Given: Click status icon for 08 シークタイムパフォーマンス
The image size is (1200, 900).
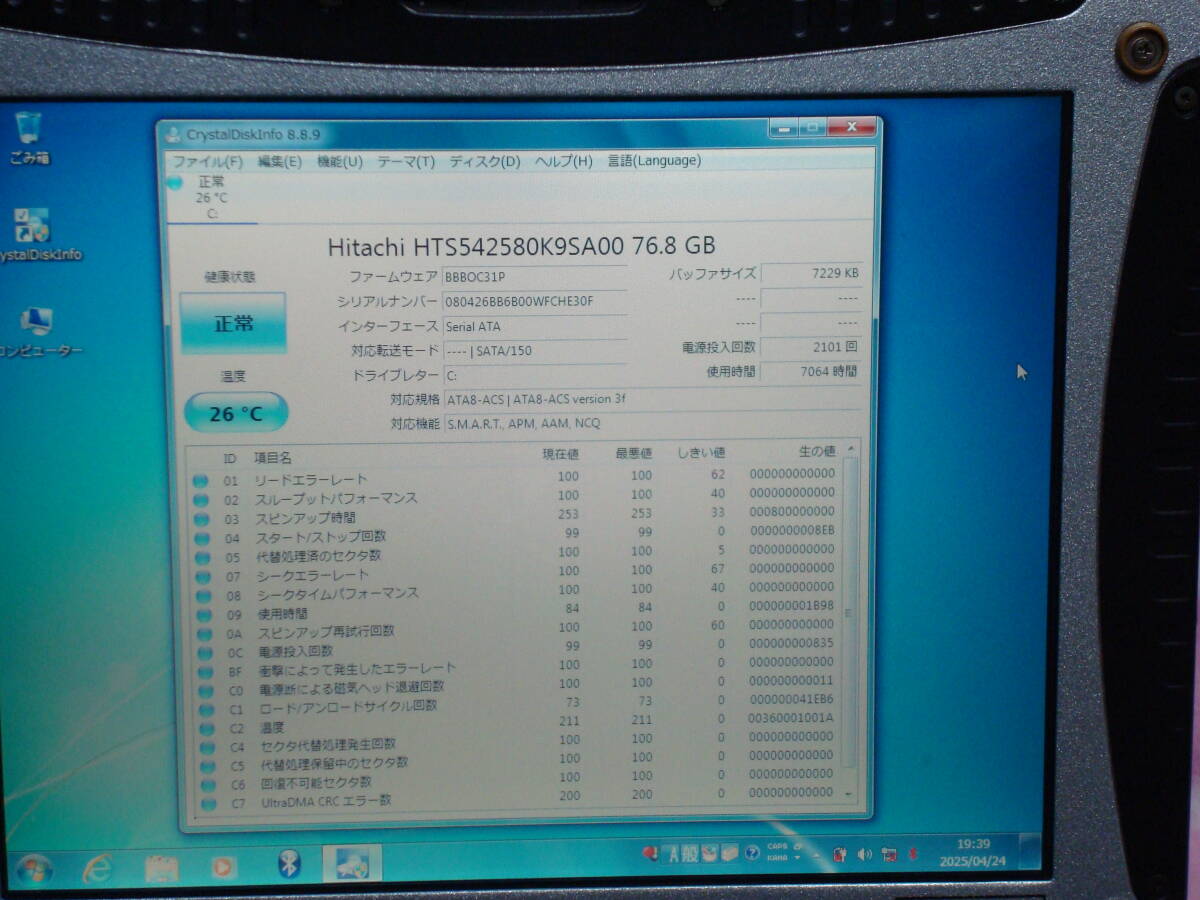Looking at the screenshot, I should point(204,595).
